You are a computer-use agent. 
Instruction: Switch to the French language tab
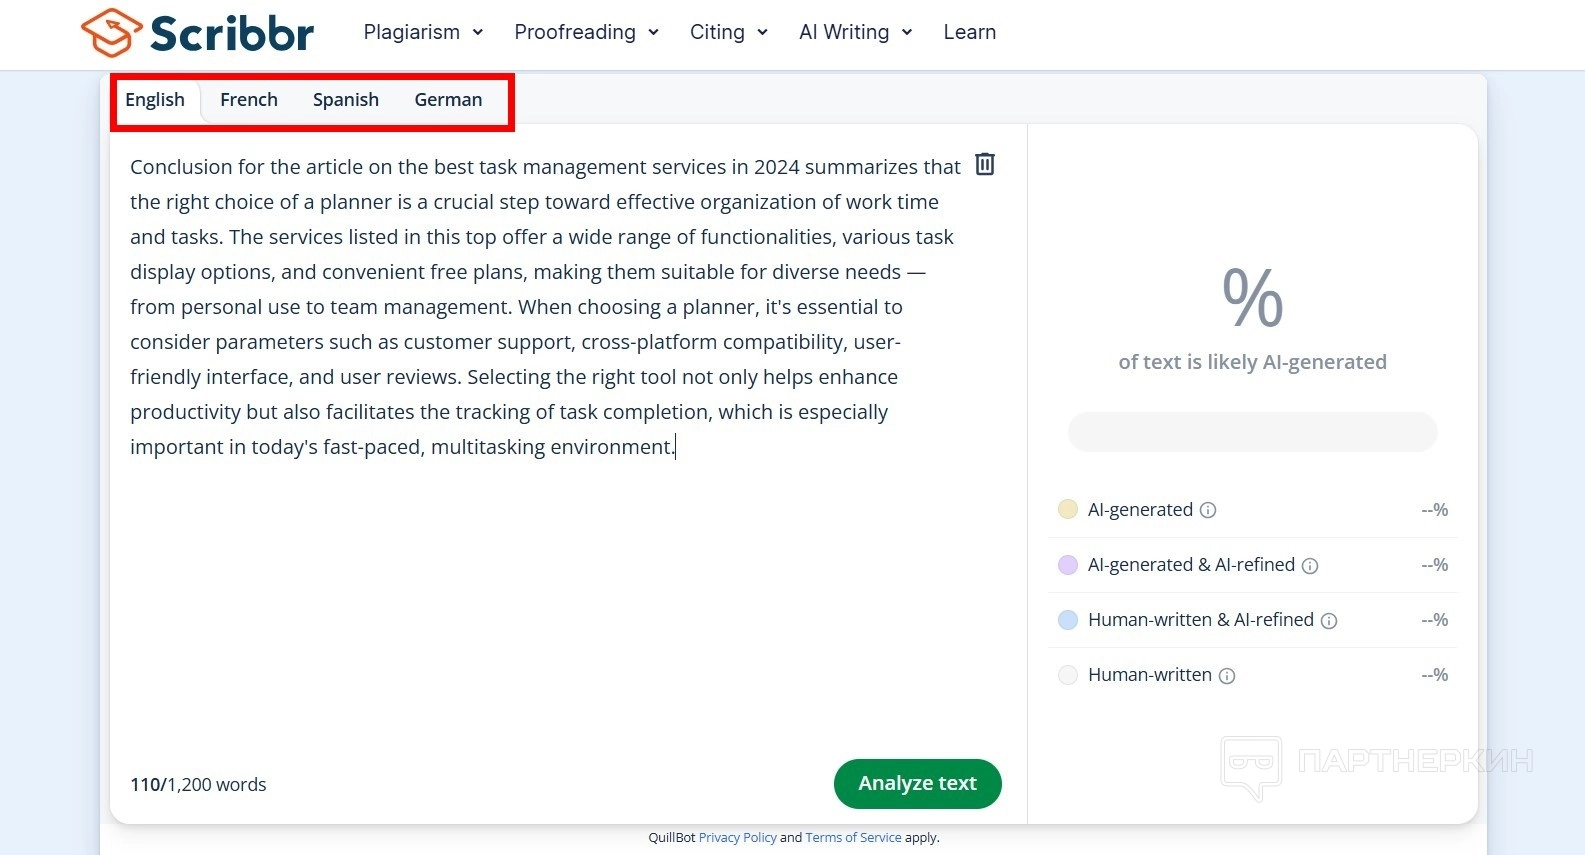click(x=249, y=100)
